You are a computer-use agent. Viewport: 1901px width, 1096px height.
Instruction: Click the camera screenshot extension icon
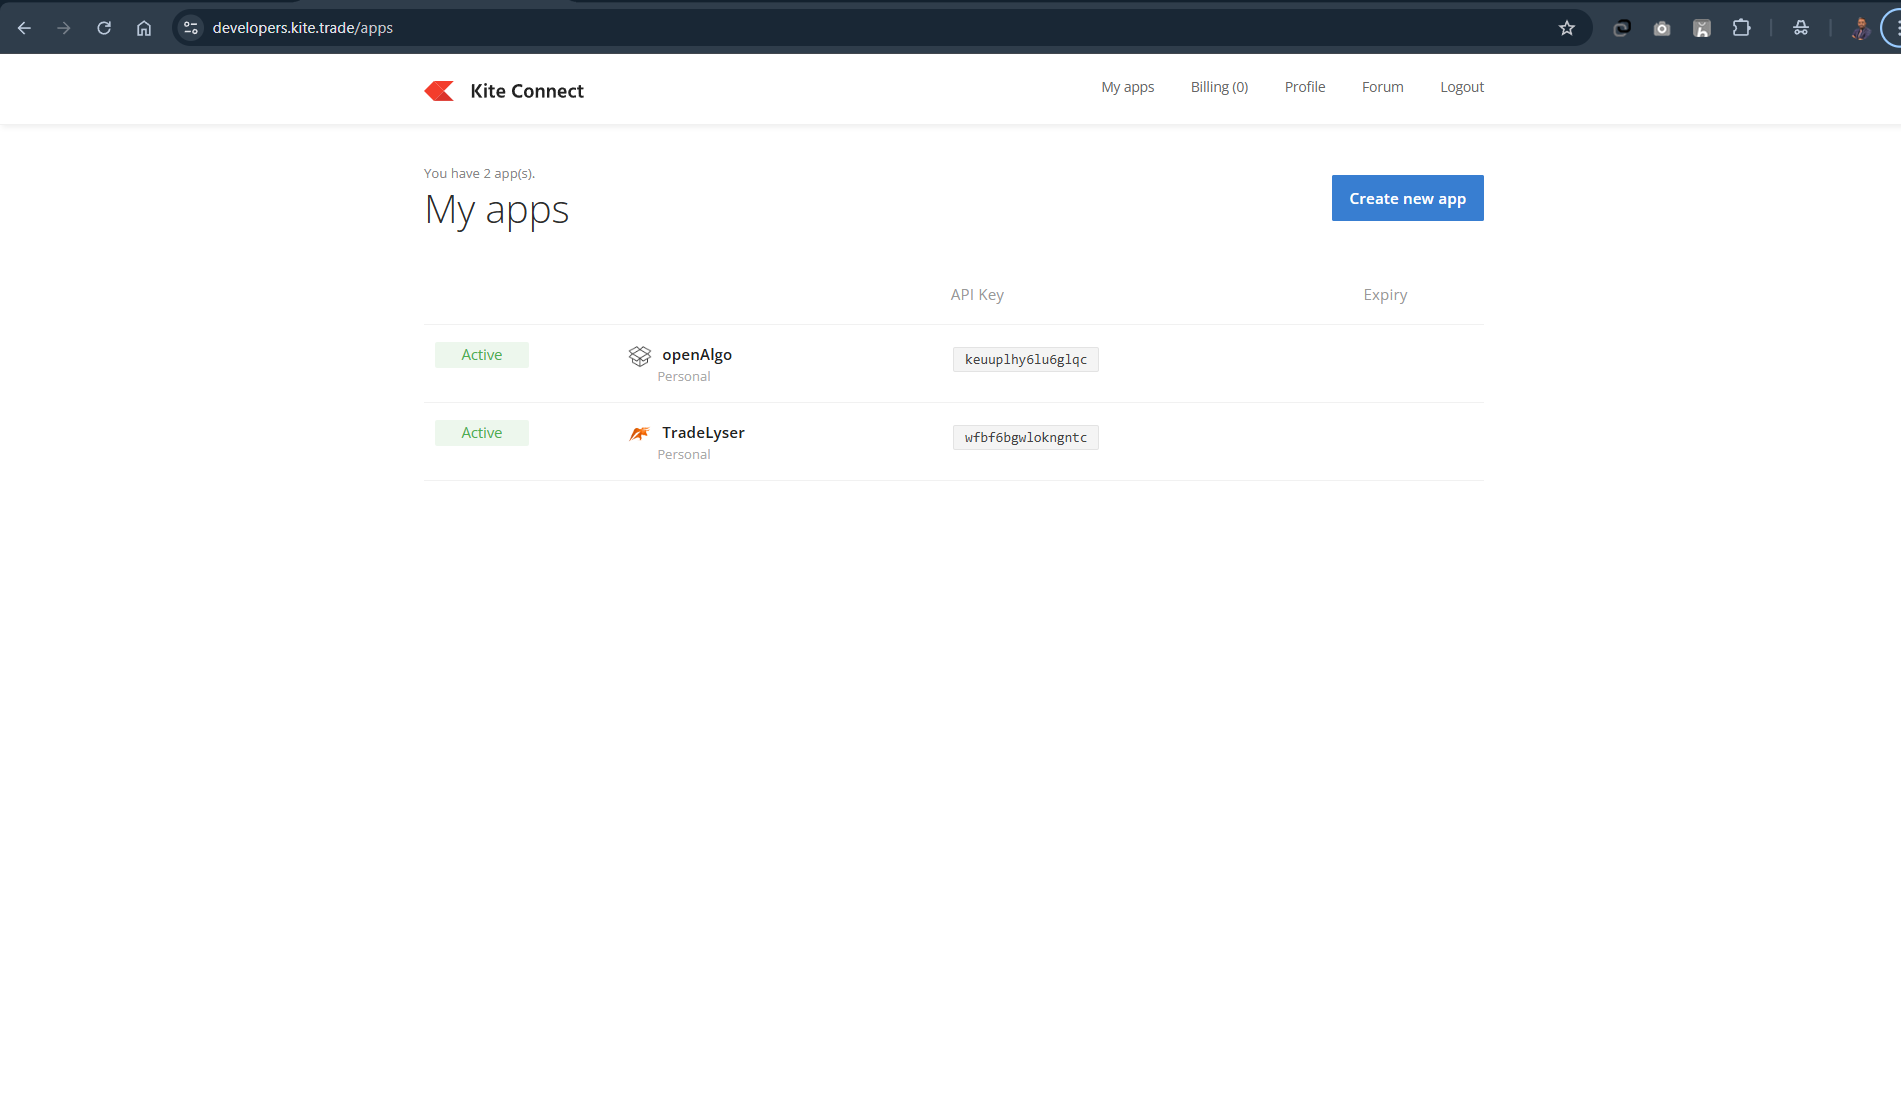coord(1661,27)
